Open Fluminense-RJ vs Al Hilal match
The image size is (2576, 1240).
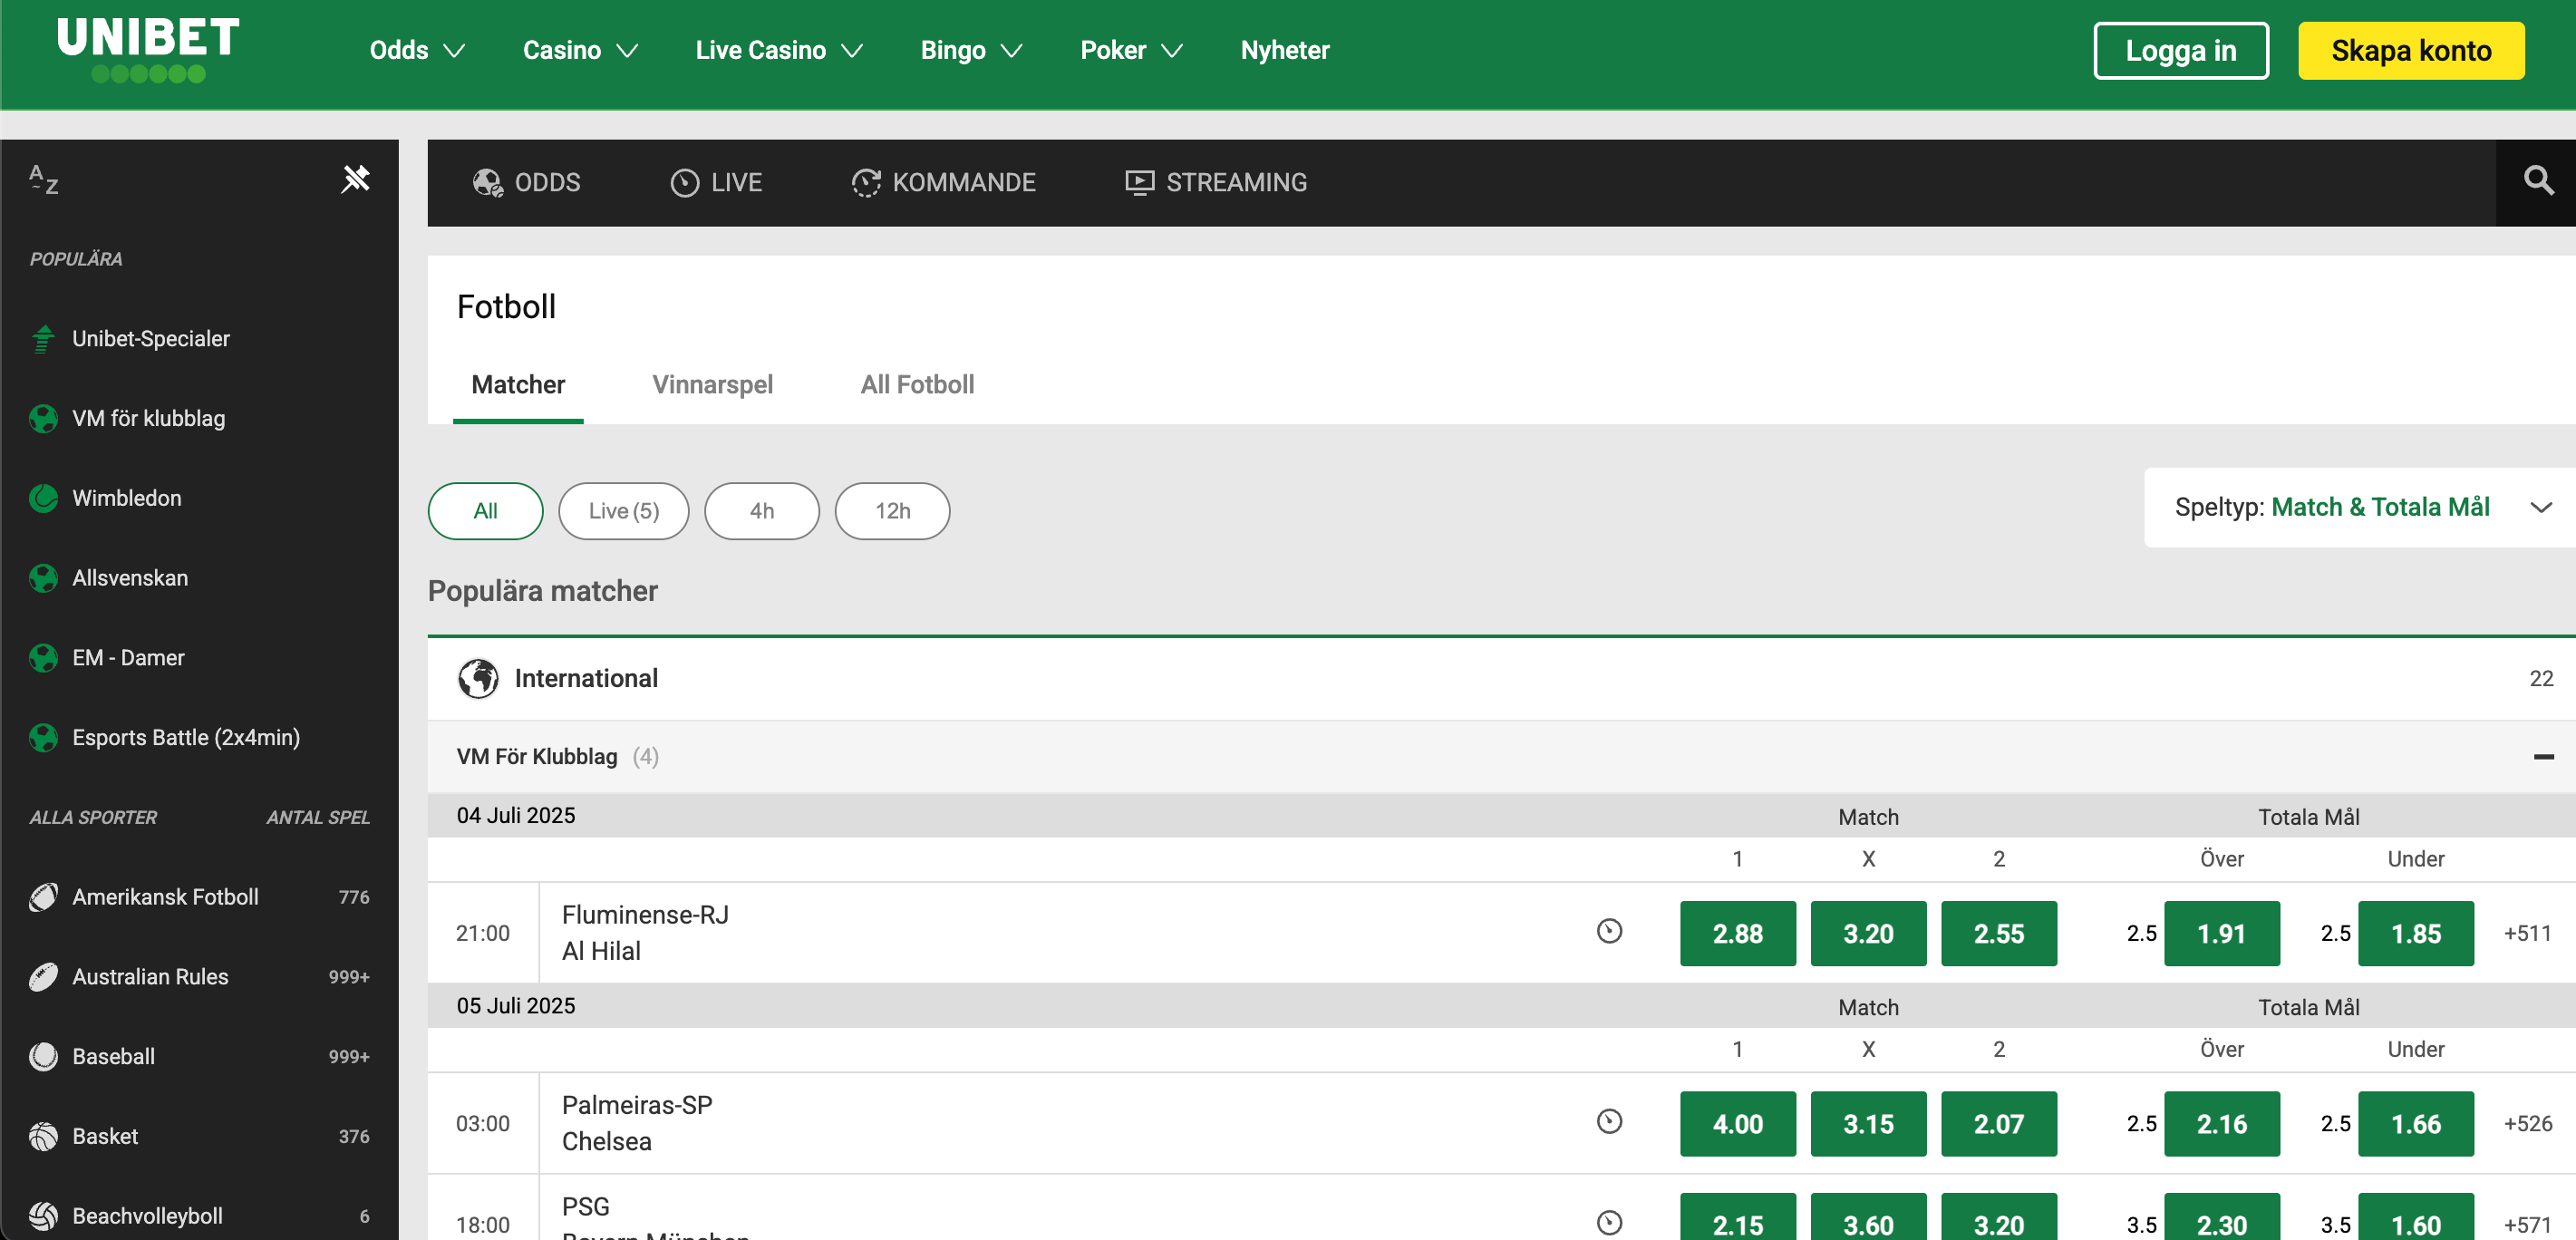pos(645,933)
